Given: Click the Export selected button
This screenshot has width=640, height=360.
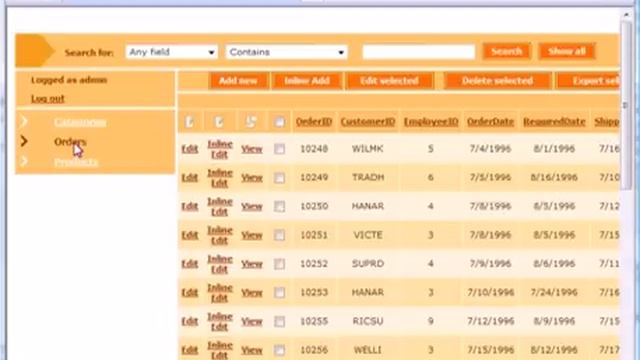Looking at the screenshot, I should click(588, 81).
